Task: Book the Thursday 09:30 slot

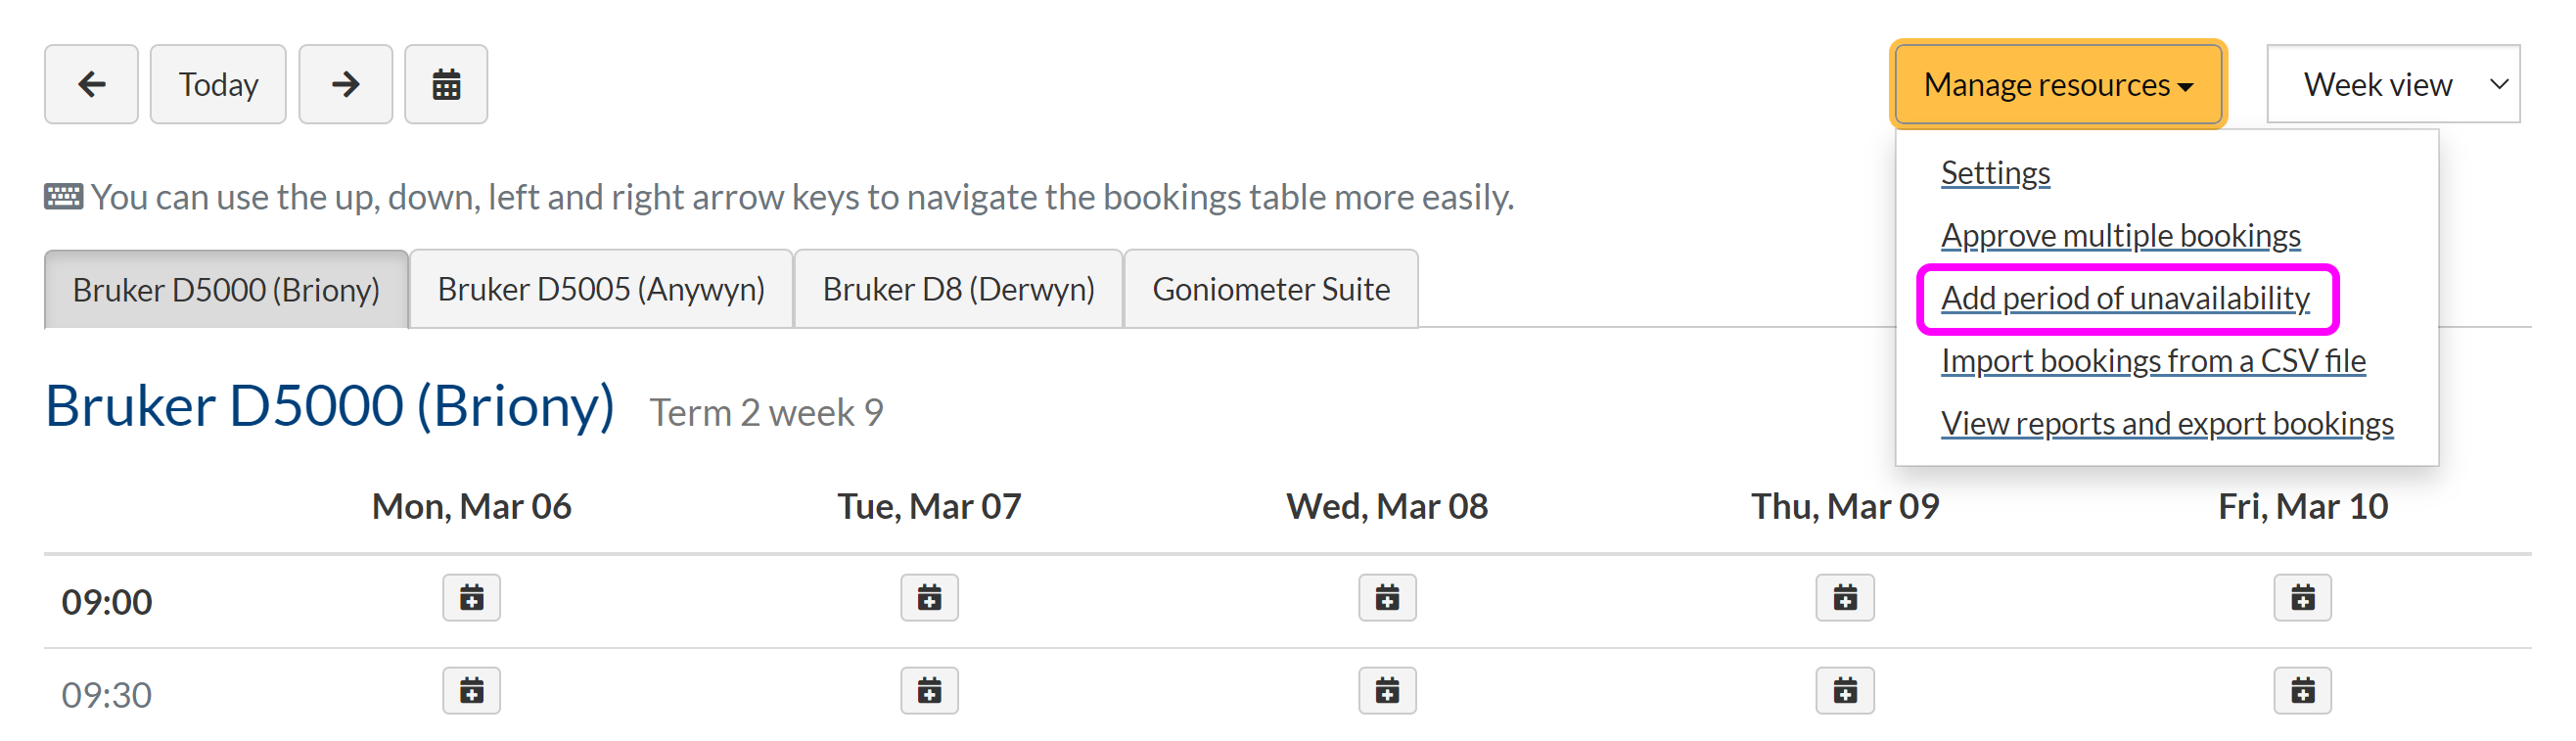Action: [x=1845, y=690]
